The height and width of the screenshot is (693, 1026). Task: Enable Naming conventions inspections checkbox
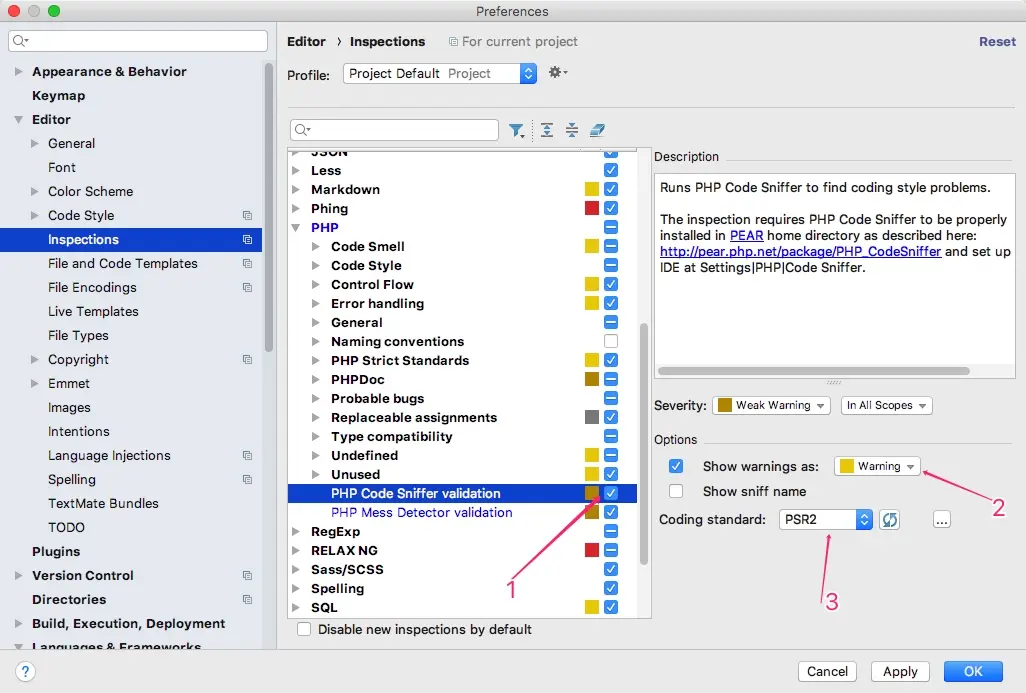(610, 341)
